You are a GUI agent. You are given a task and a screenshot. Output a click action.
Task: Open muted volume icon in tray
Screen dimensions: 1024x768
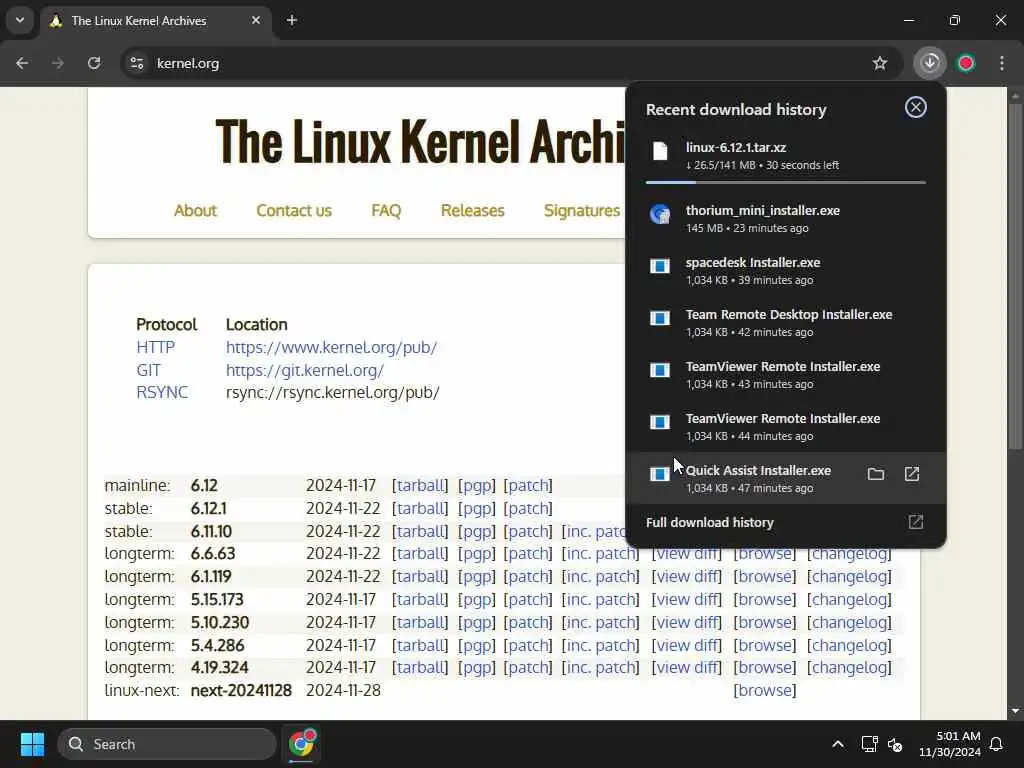click(x=895, y=744)
